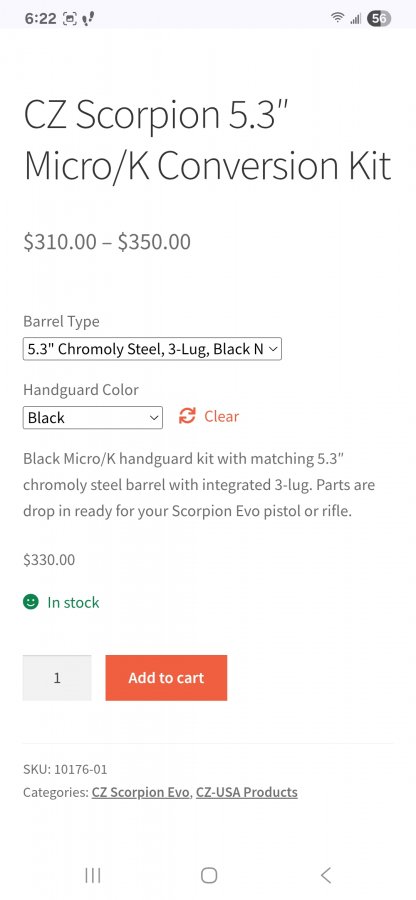Tap the Android recent apps icon
The height and width of the screenshot is (900, 416).
coord(92,875)
